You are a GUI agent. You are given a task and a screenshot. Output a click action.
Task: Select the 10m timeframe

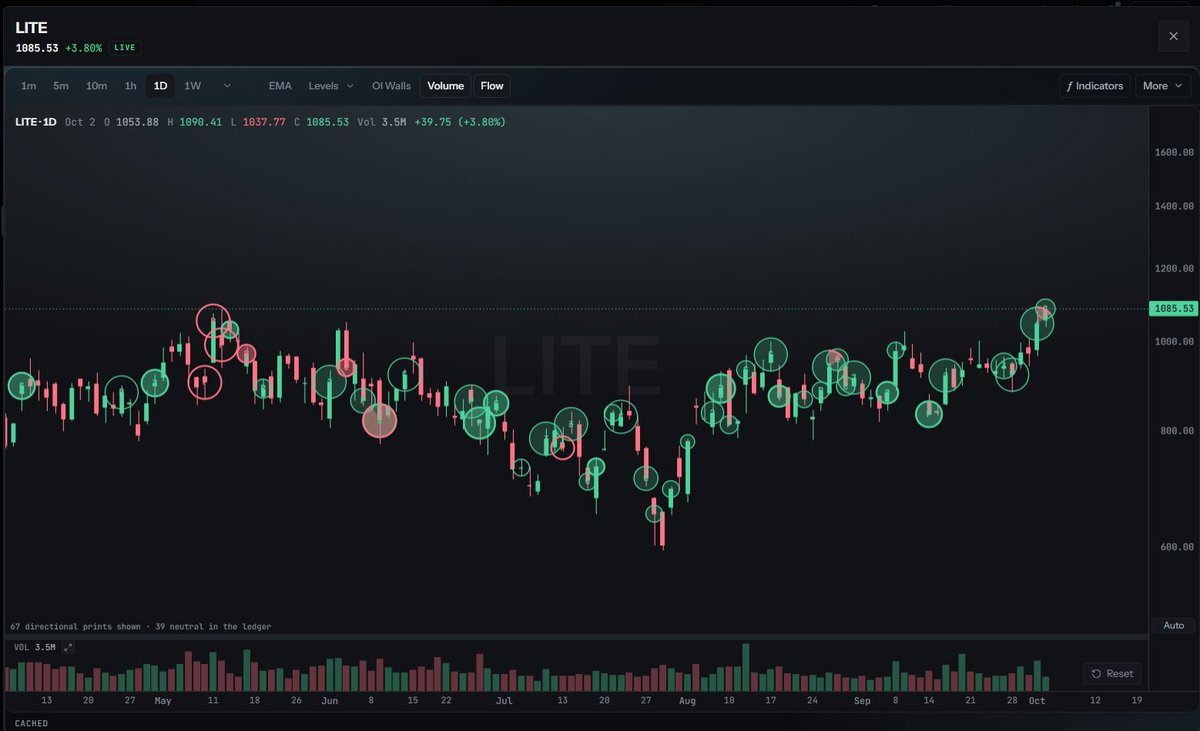tap(96, 86)
